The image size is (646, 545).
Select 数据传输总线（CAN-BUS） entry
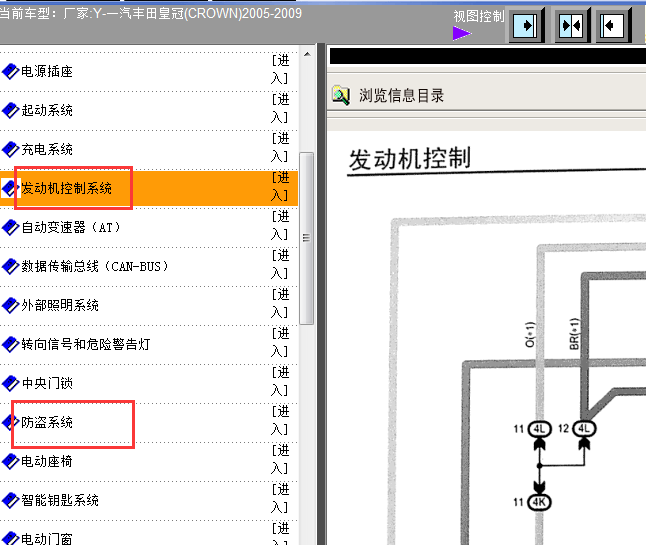[95, 266]
